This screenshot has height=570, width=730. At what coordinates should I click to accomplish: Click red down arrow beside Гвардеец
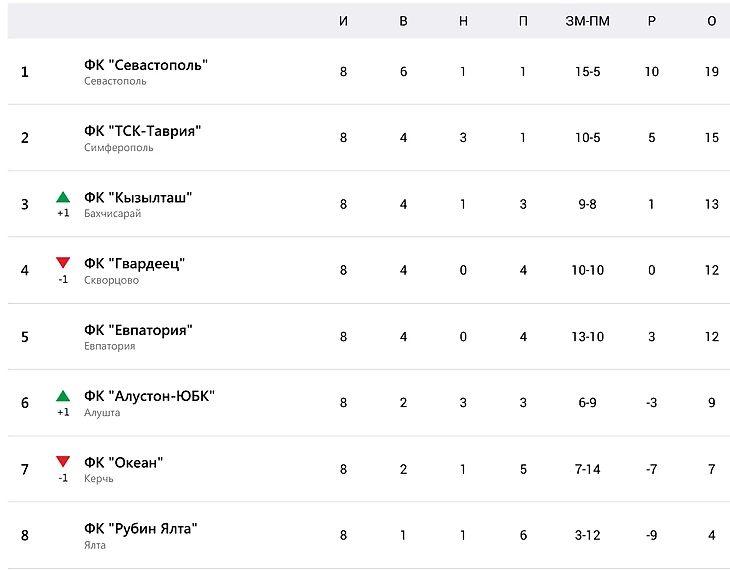(x=63, y=263)
